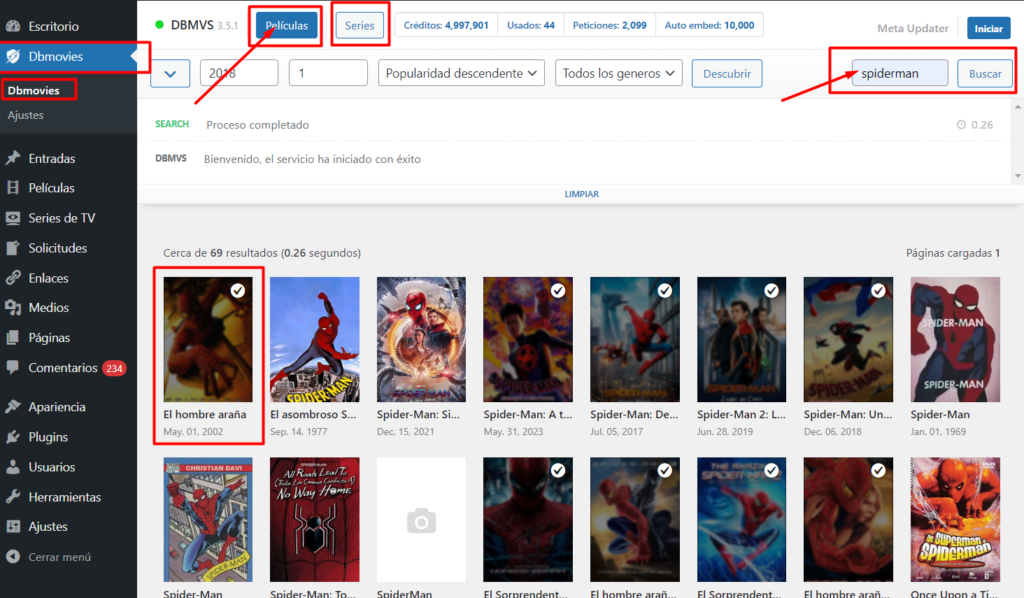
Task: Open Spider-Man Dec. 15, 2021 poster
Action: pos(421,339)
